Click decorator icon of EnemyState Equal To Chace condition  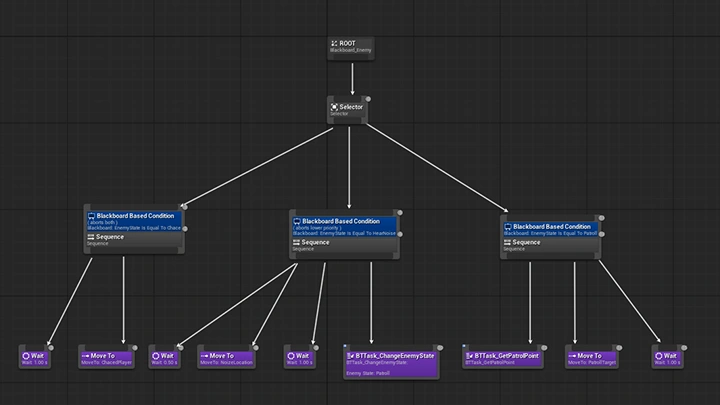coord(91,216)
